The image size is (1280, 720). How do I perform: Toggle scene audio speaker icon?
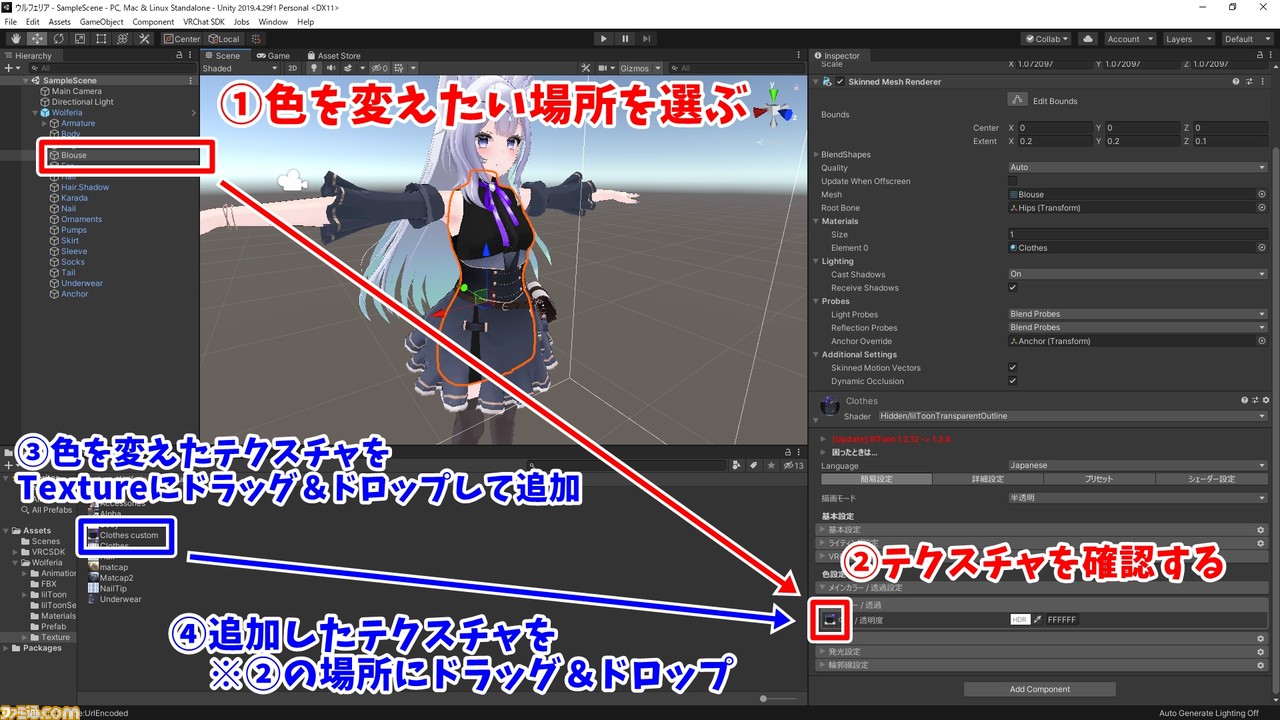(x=330, y=68)
